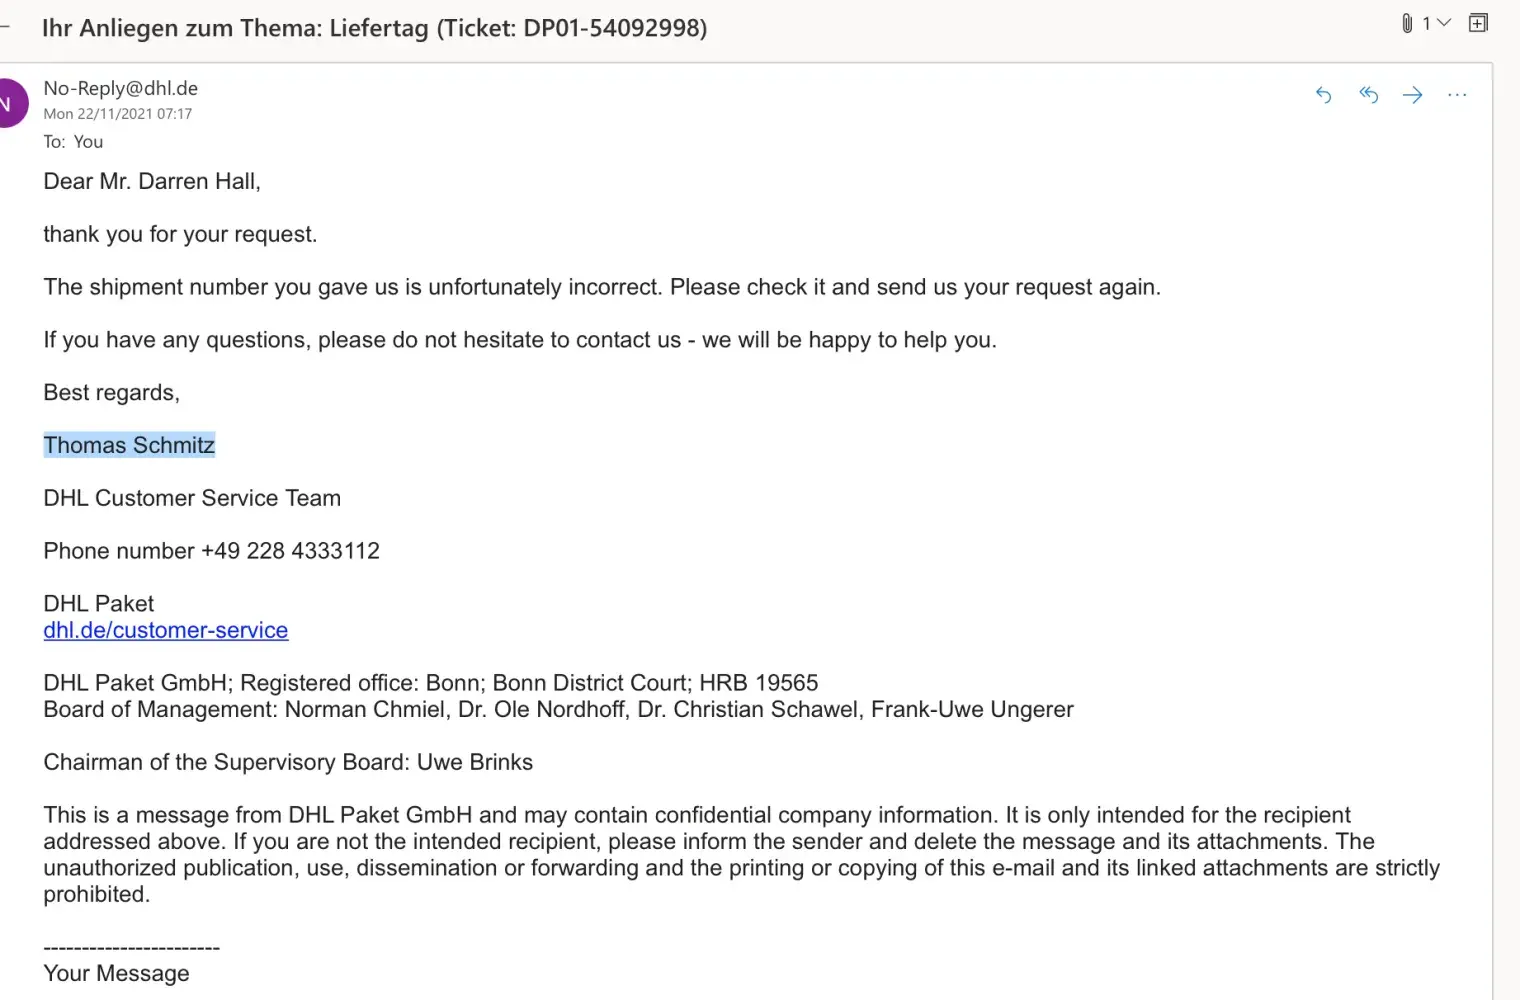
Task: Click the phone number +49 228 4333112
Action: pos(290,551)
